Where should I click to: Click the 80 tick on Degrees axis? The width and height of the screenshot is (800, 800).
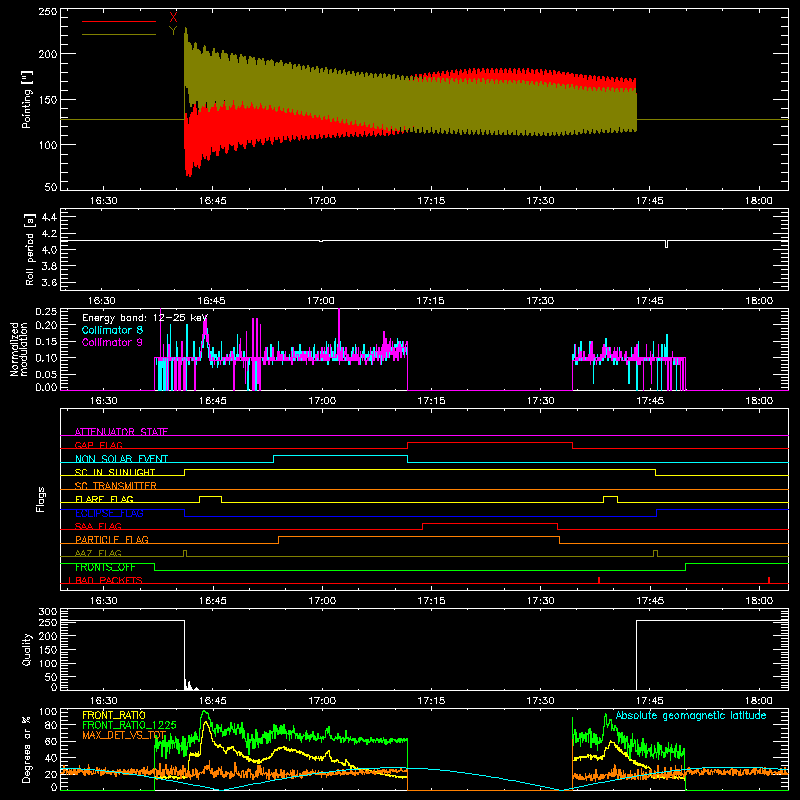pos(51,725)
